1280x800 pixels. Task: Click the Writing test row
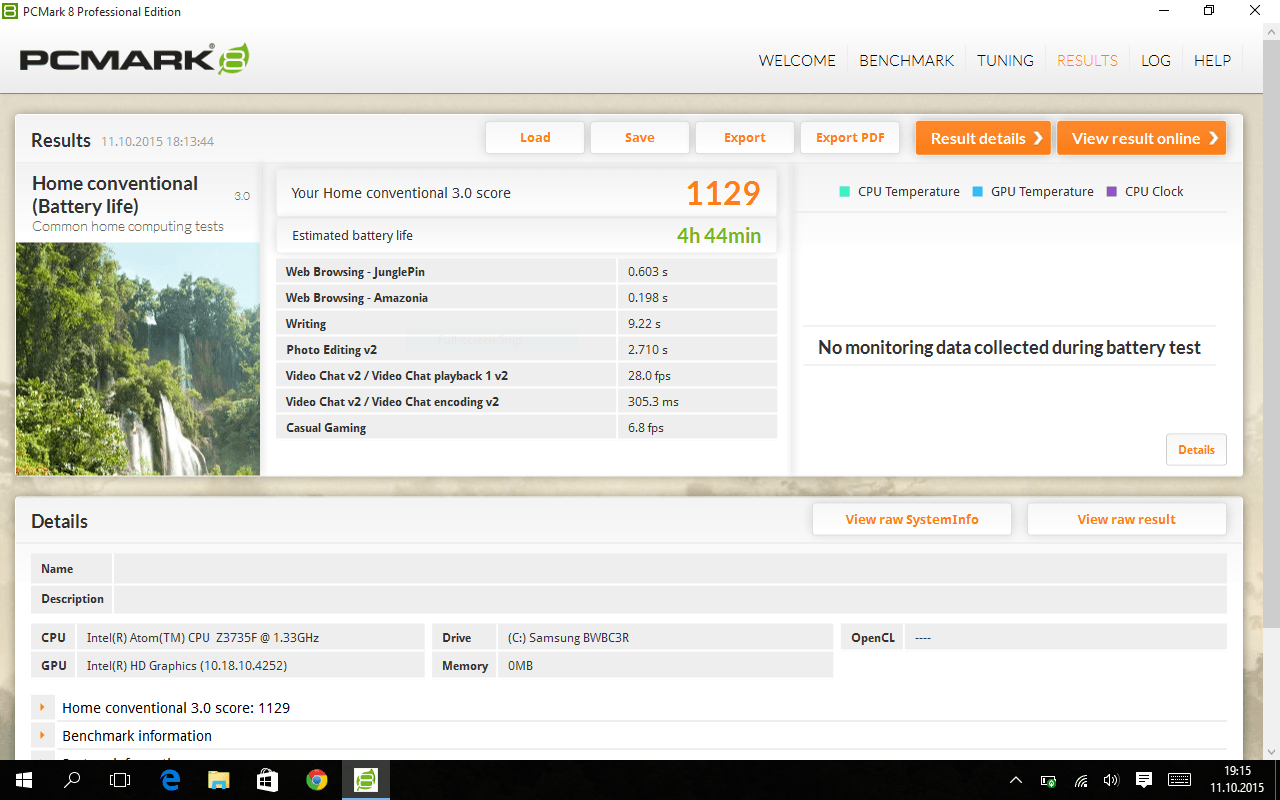tap(526, 324)
